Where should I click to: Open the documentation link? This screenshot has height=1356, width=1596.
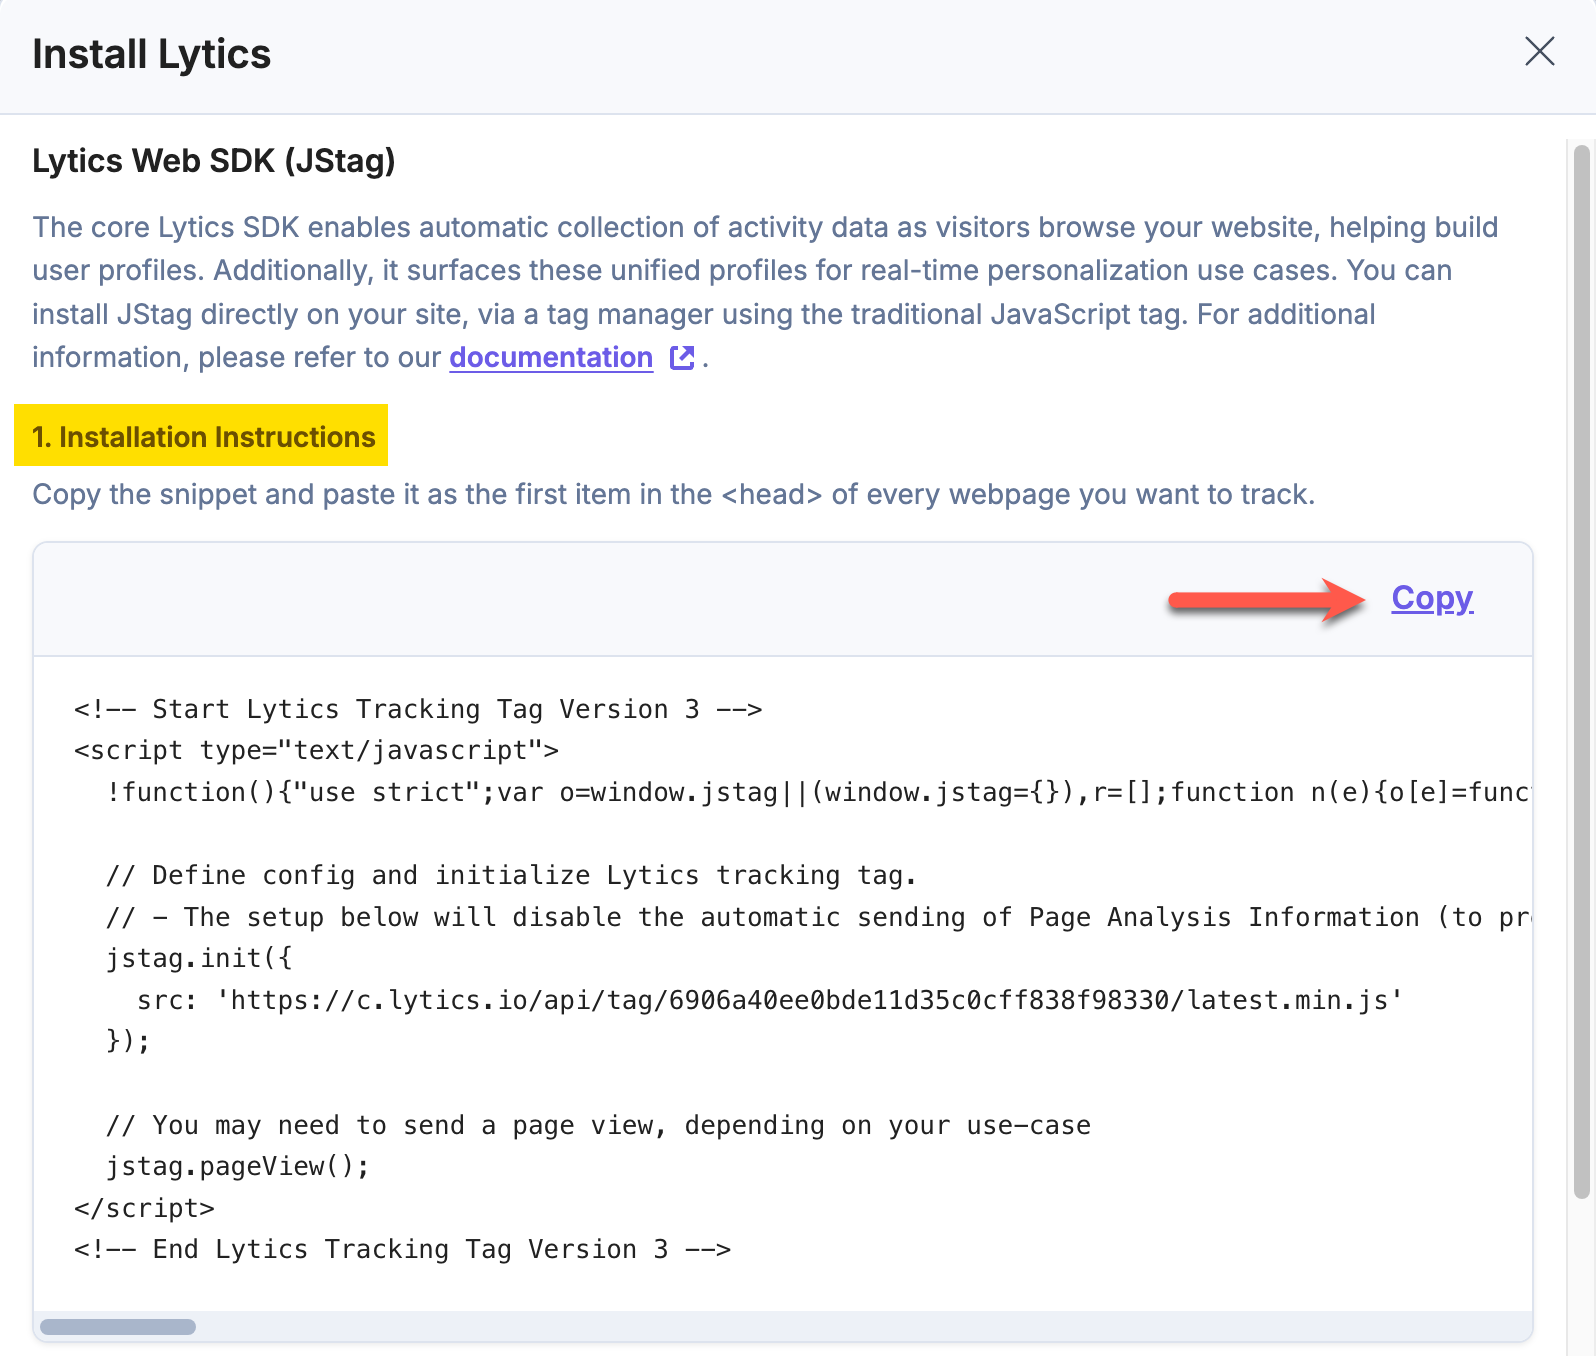(551, 357)
